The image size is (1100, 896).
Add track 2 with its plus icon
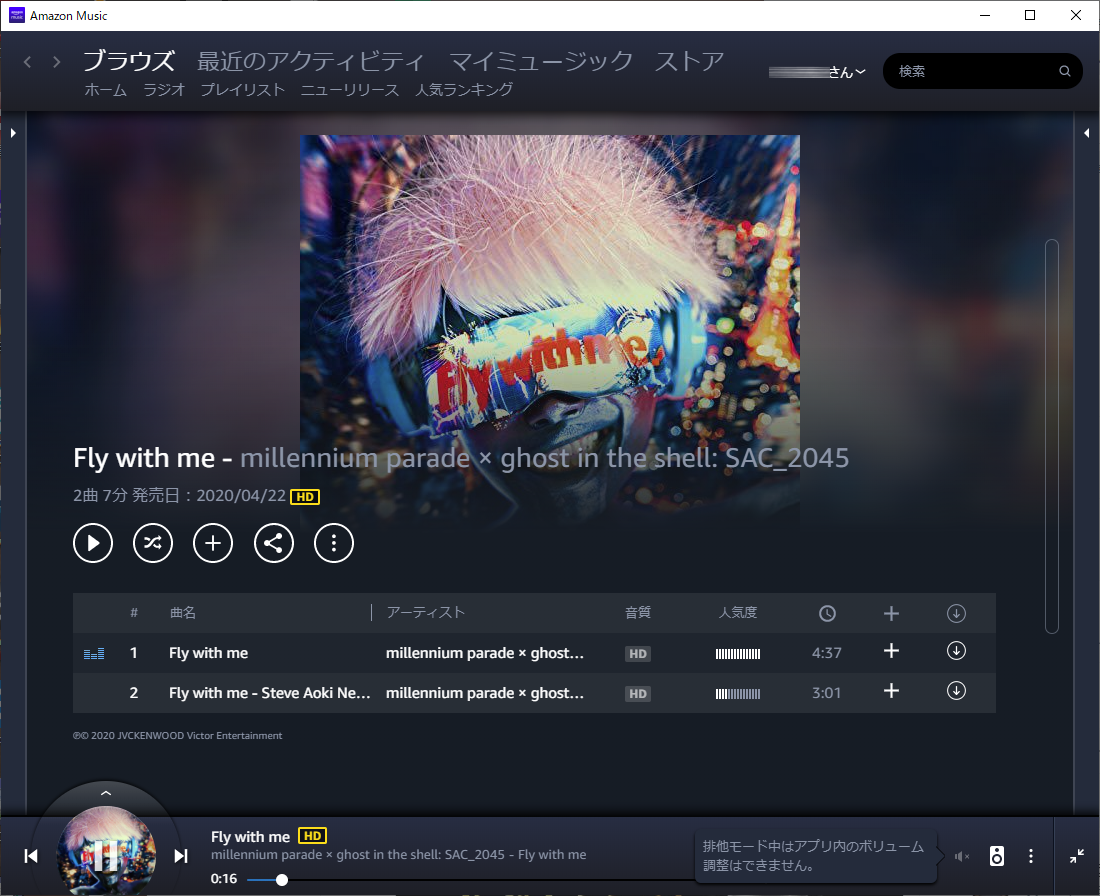891,691
